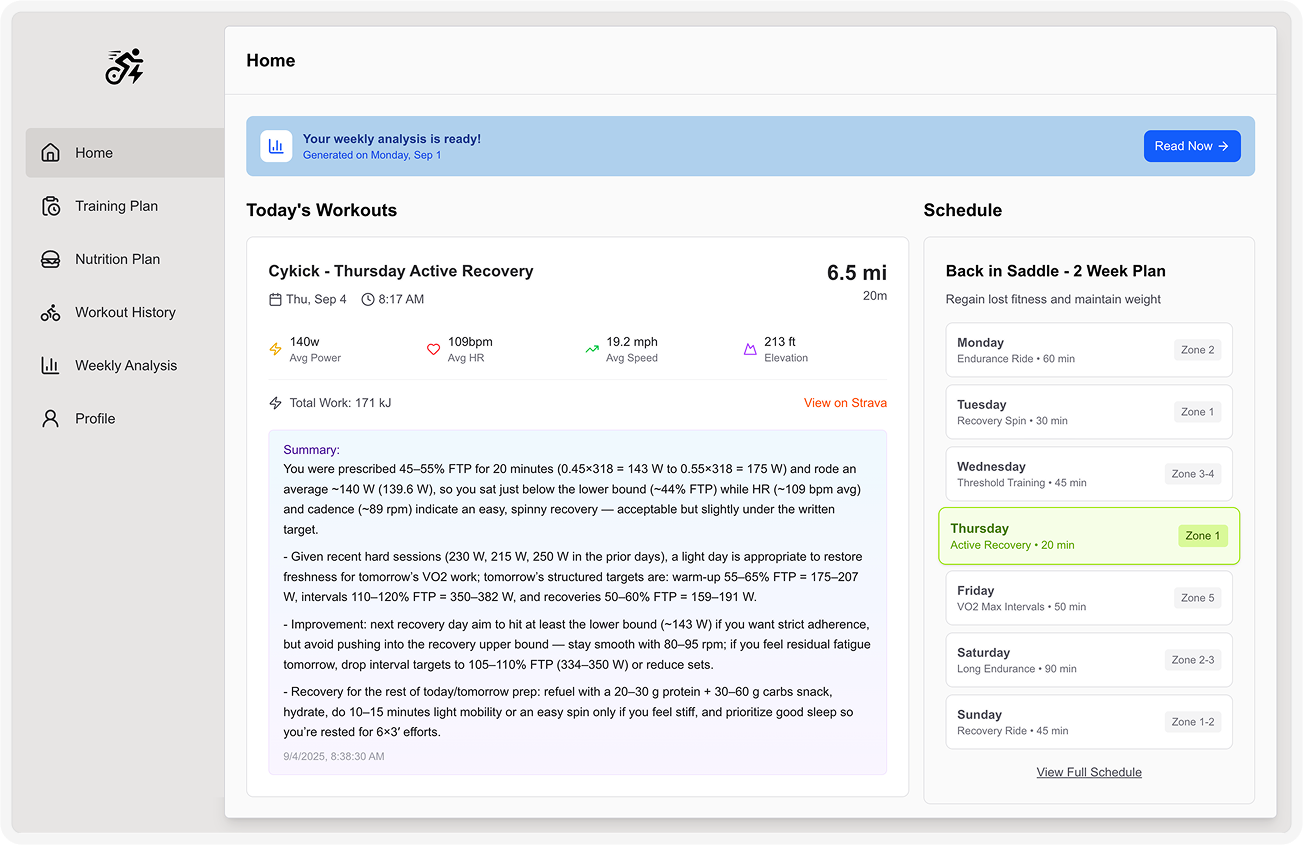This screenshot has width=1303, height=845.
Task: Click the purple mountain Elevation icon
Action: point(750,349)
